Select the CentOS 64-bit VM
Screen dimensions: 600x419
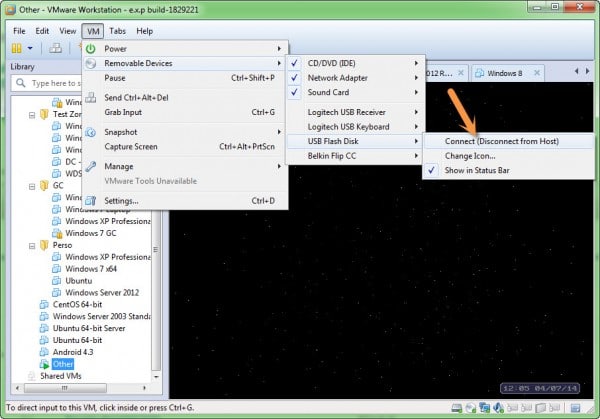[x=77, y=304]
